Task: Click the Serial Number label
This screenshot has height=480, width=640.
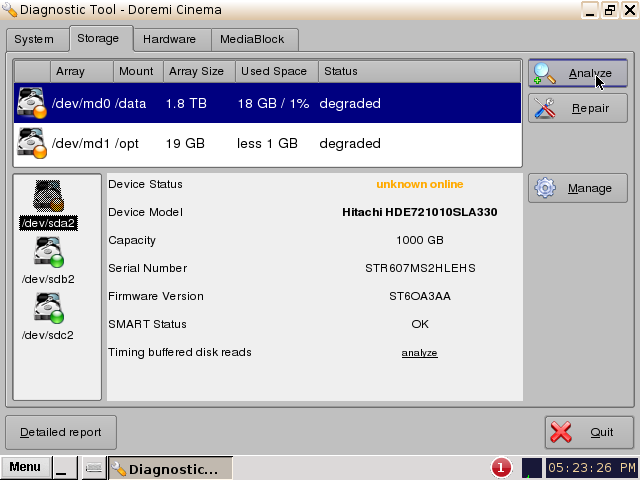Action: (x=147, y=268)
